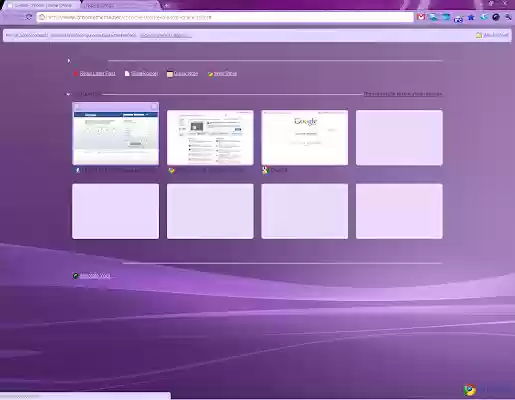Click the Chrome logo in the bottom-right corner
The width and height of the screenshot is (515, 400).
click(x=470, y=389)
